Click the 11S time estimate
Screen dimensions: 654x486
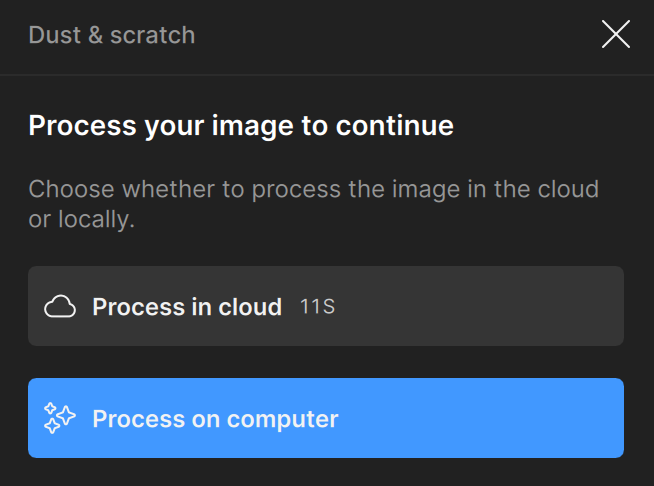(x=317, y=307)
